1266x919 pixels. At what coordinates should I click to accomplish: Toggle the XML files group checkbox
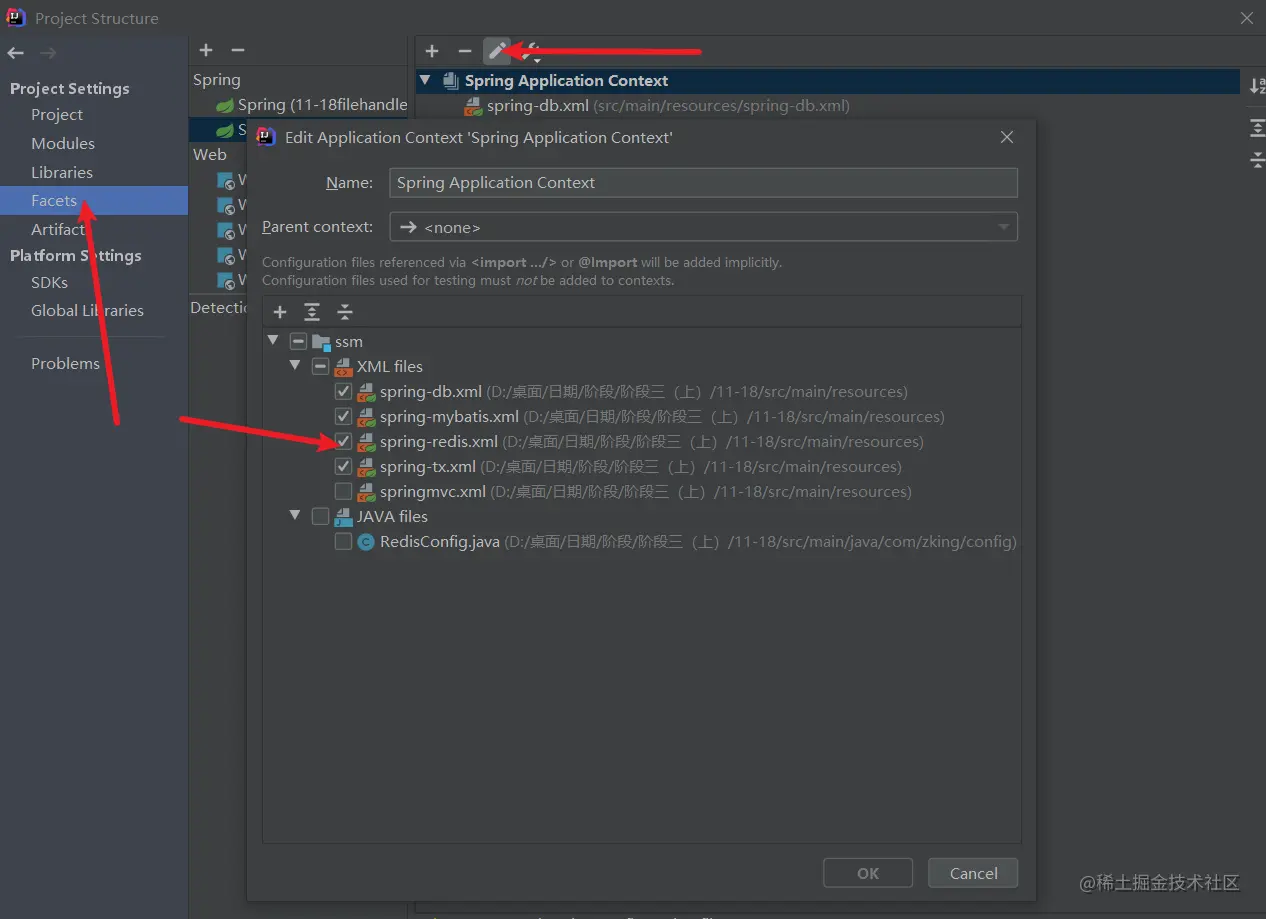pyautogui.click(x=320, y=367)
